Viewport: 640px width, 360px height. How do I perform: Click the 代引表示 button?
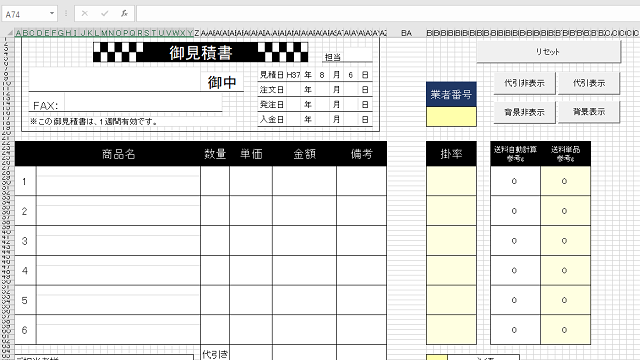(x=589, y=83)
